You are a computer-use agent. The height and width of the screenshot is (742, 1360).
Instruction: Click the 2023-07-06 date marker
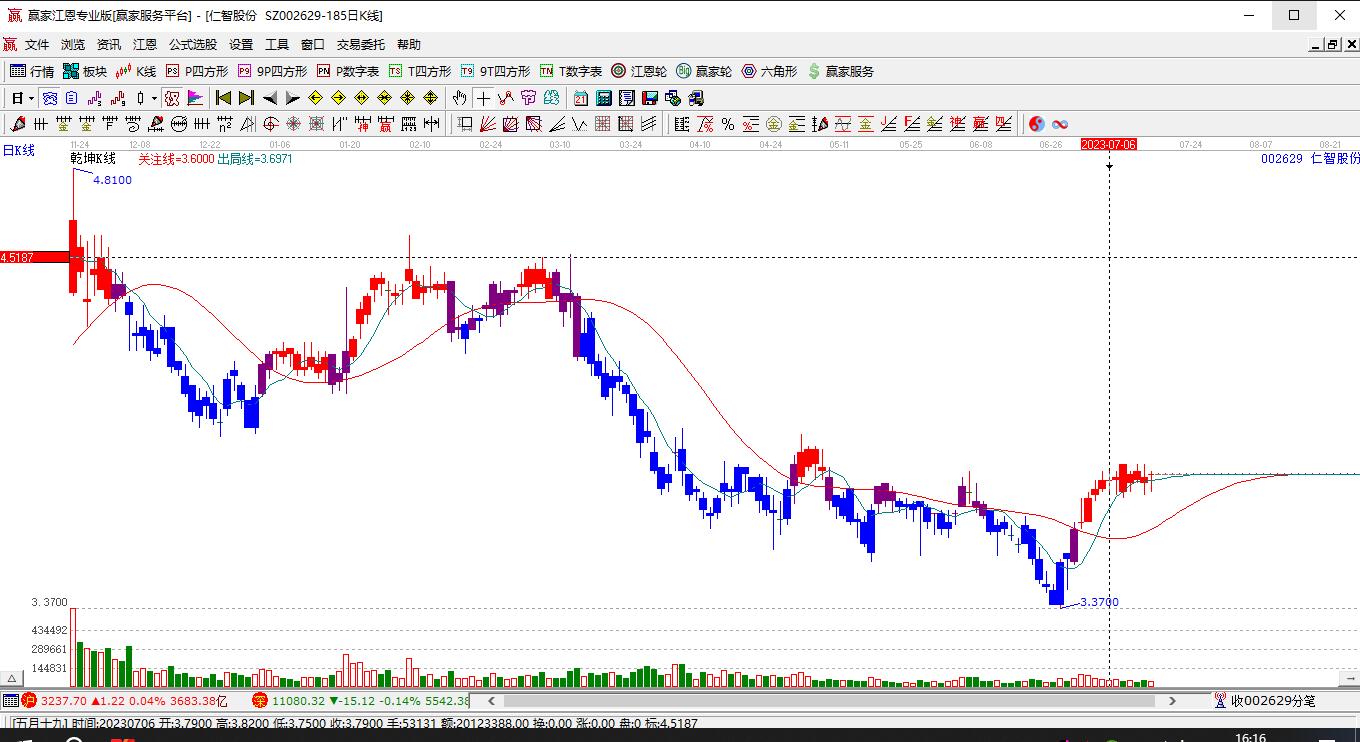[1109, 145]
